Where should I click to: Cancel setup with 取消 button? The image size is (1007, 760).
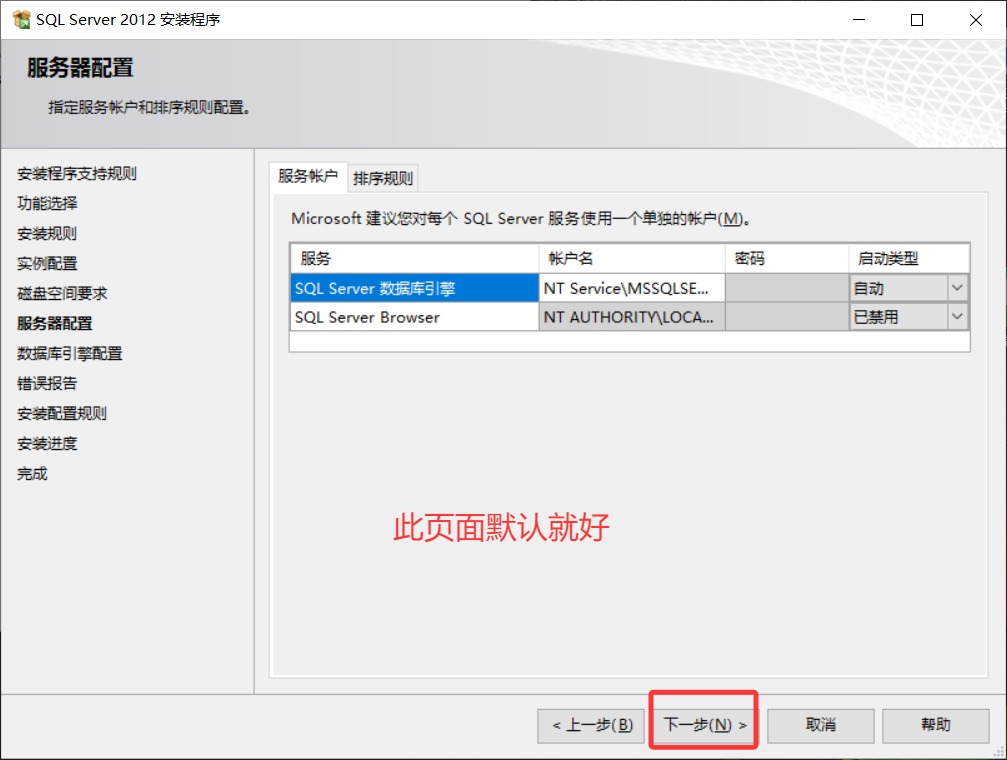point(821,725)
